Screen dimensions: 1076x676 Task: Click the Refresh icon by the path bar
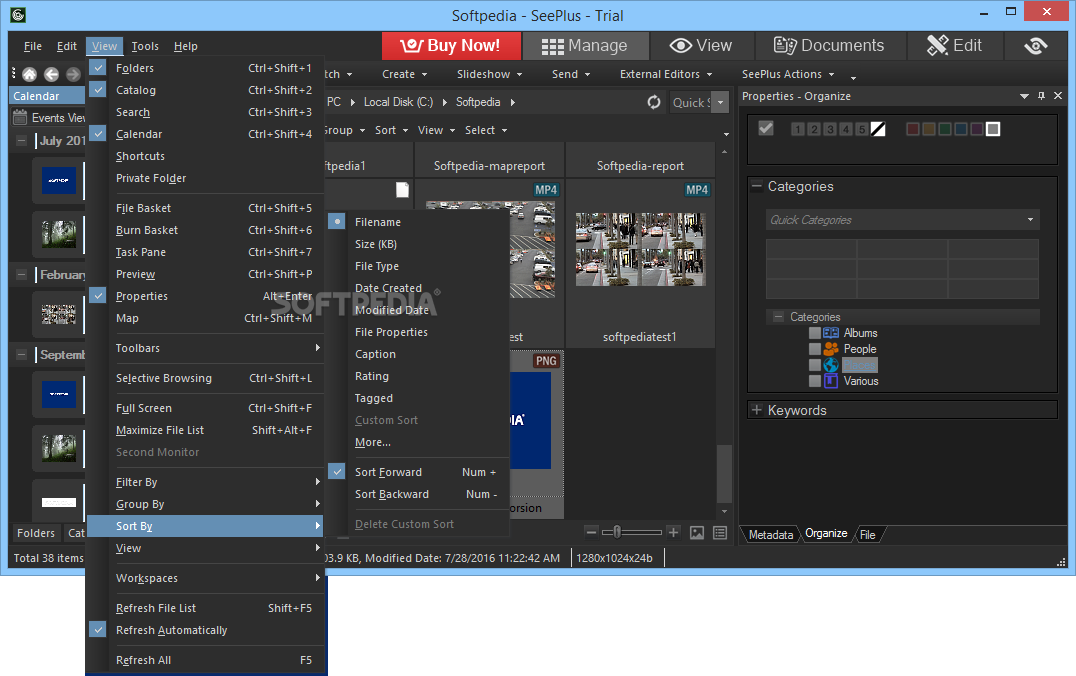coord(654,102)
